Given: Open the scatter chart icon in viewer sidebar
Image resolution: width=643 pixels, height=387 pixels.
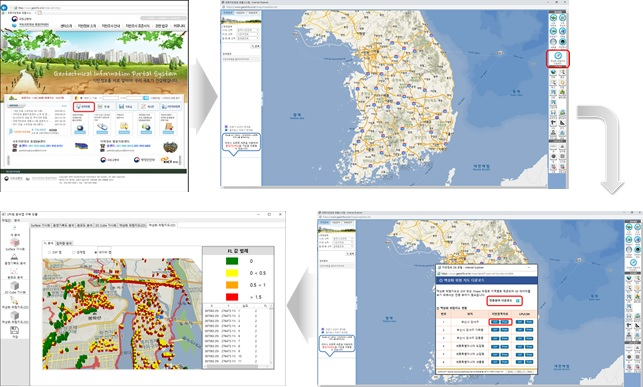Looking at the screenshot, I should pos(14,271).
